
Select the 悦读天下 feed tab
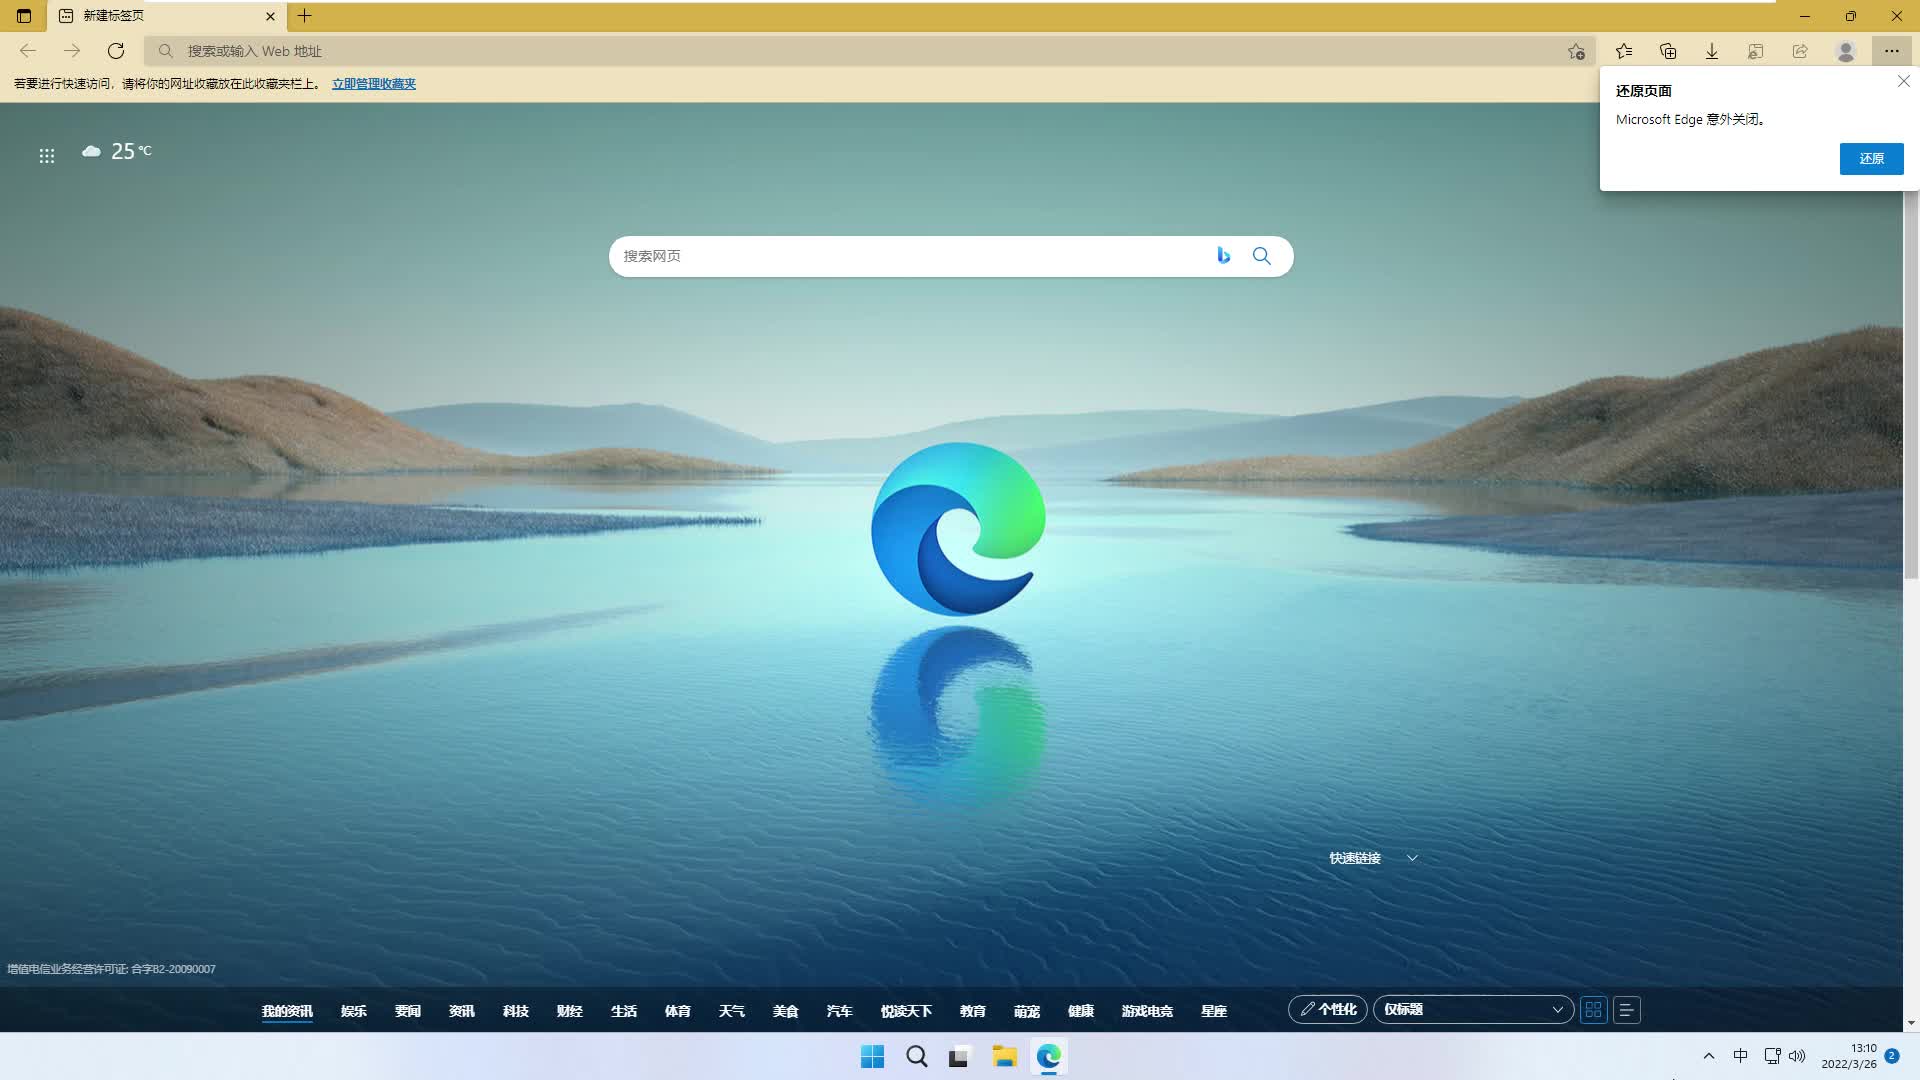coord(906,1011)
